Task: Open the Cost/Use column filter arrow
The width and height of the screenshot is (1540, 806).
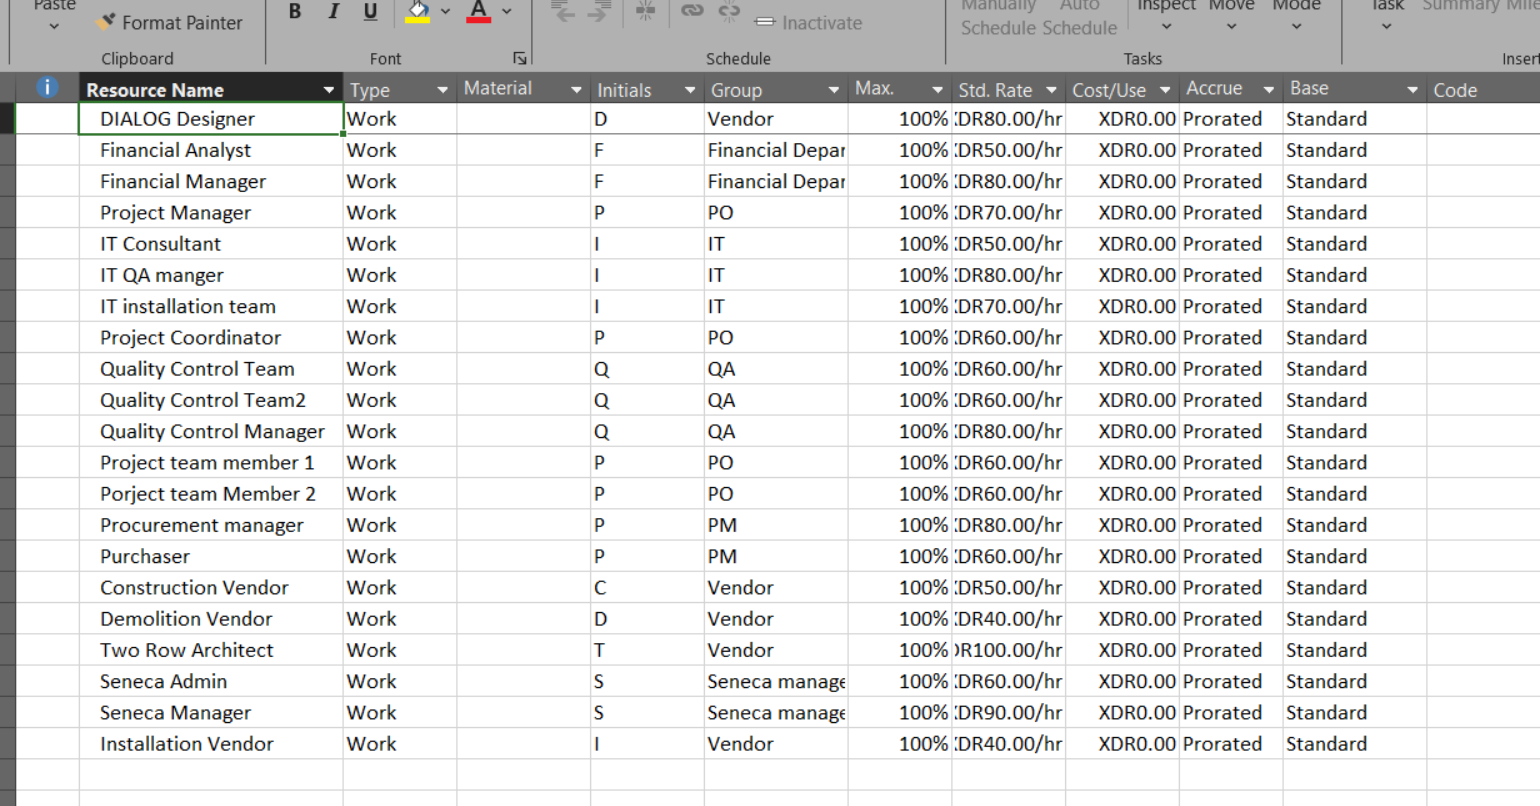Action: click(1165, 90)
